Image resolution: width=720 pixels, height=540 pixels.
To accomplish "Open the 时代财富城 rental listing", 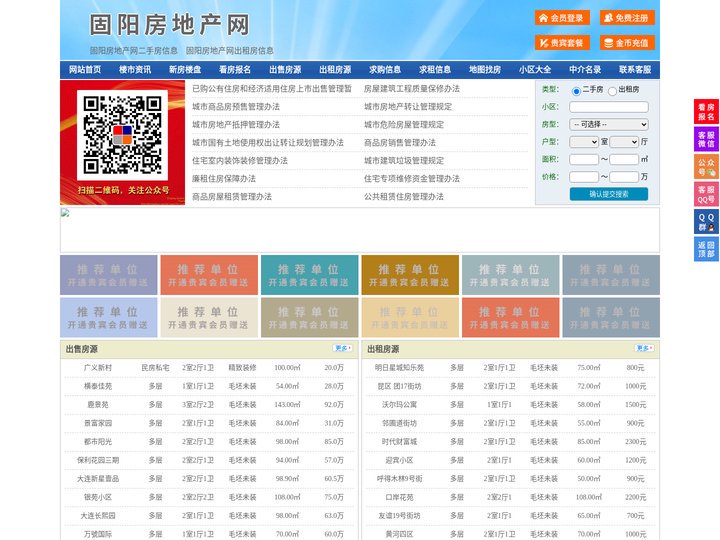I will tap(399, 442).
